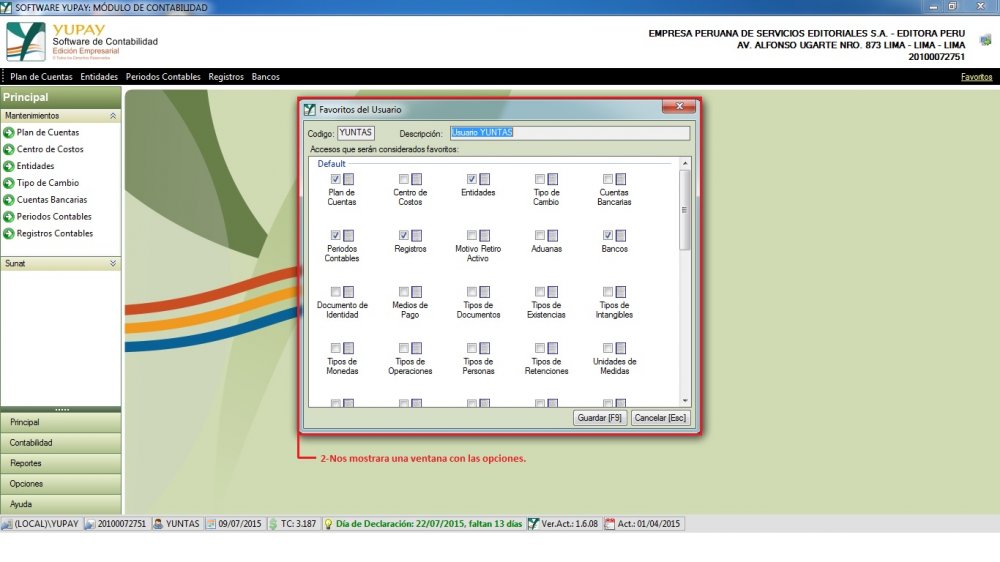The width and height of the screenshot is (1000, 562).
Task: Uncheck the Bancos favorite checkbox
Action: [x=608, y=235]
